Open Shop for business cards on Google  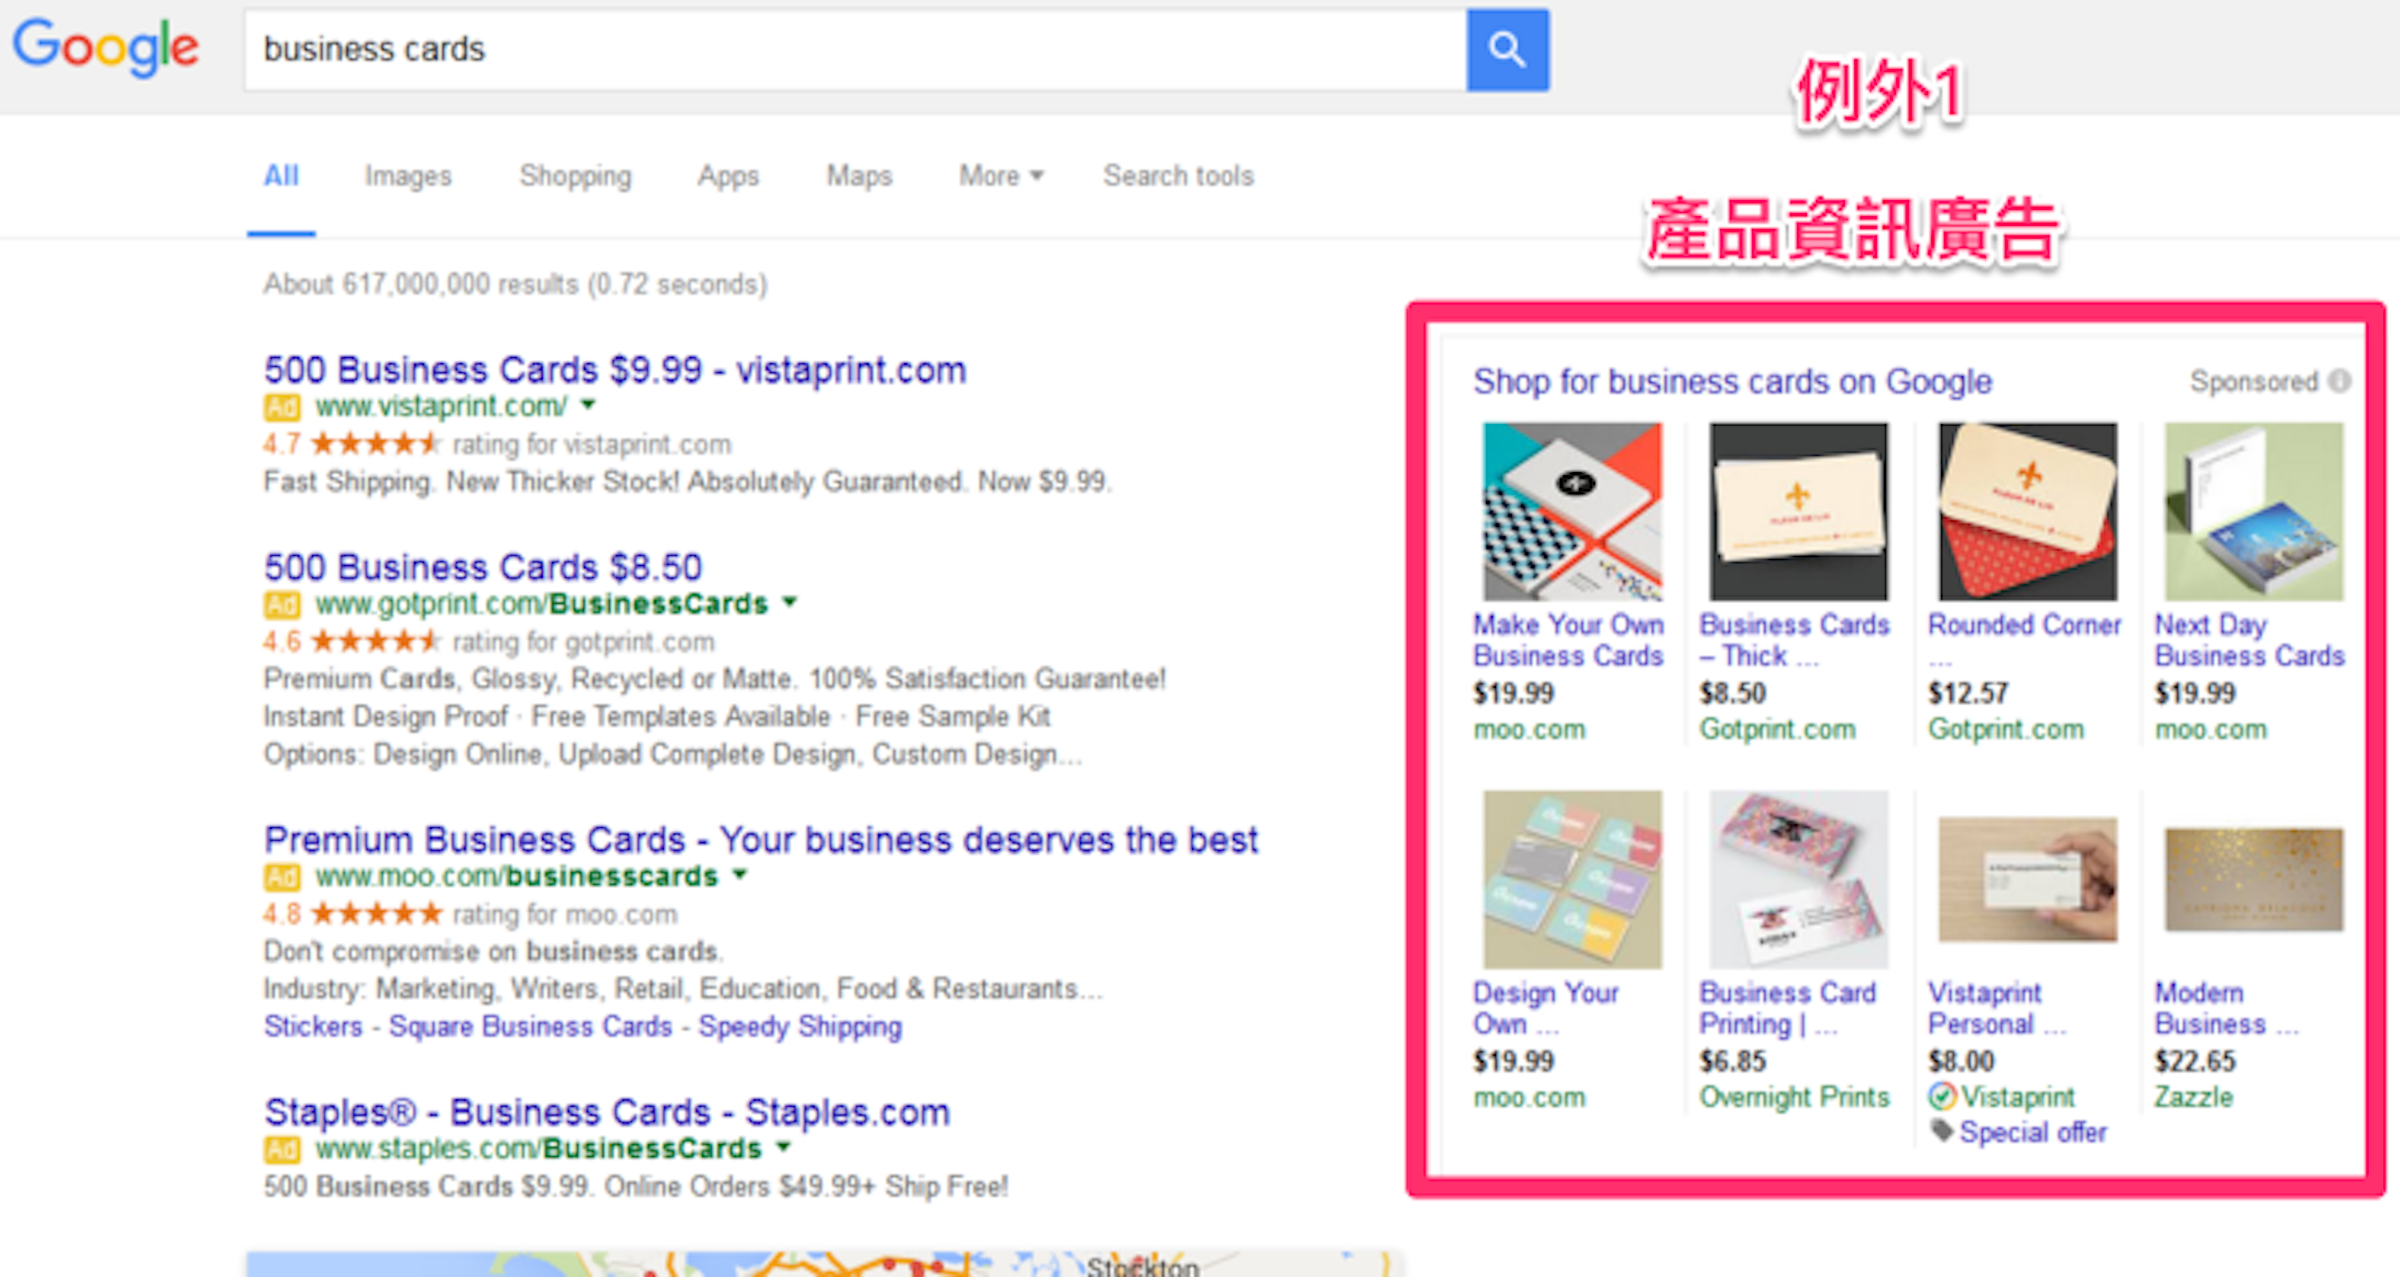pyautogui.click(x=1732, y=382)
